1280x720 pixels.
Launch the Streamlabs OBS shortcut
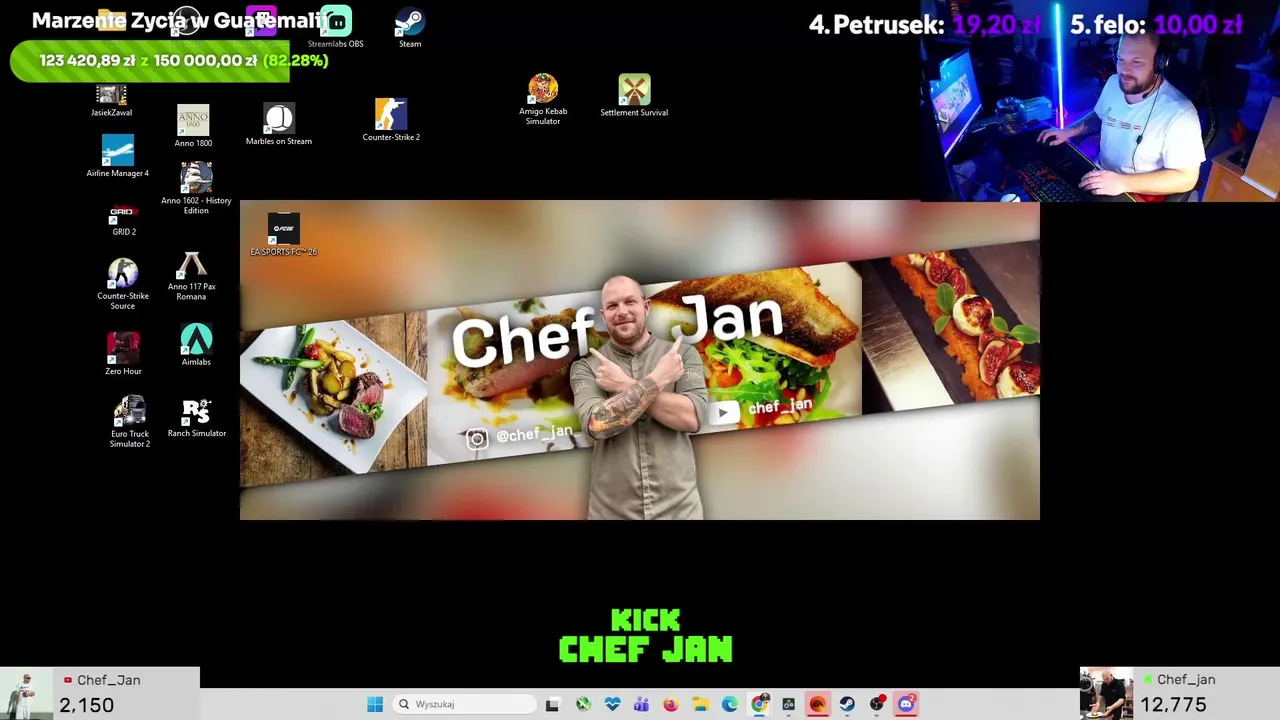[336, 27]
